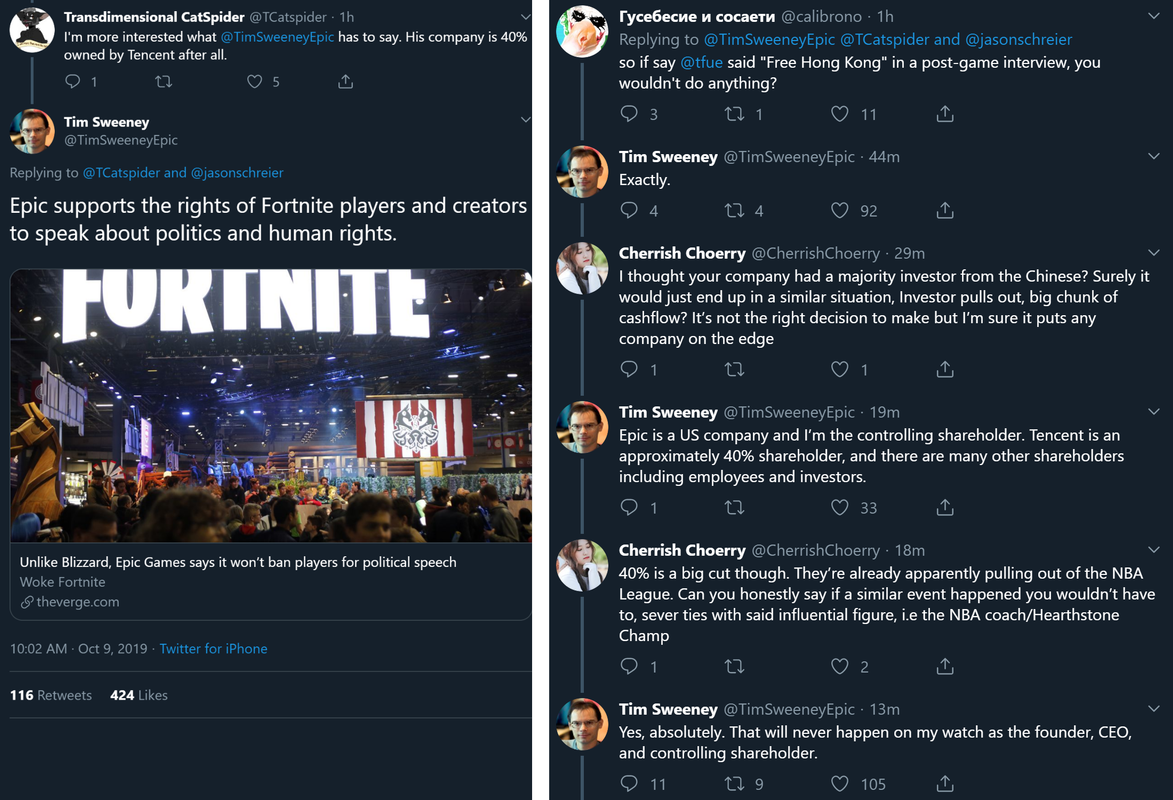
Task: Reply to the controlling shareholder tweet
Action: 629,508
